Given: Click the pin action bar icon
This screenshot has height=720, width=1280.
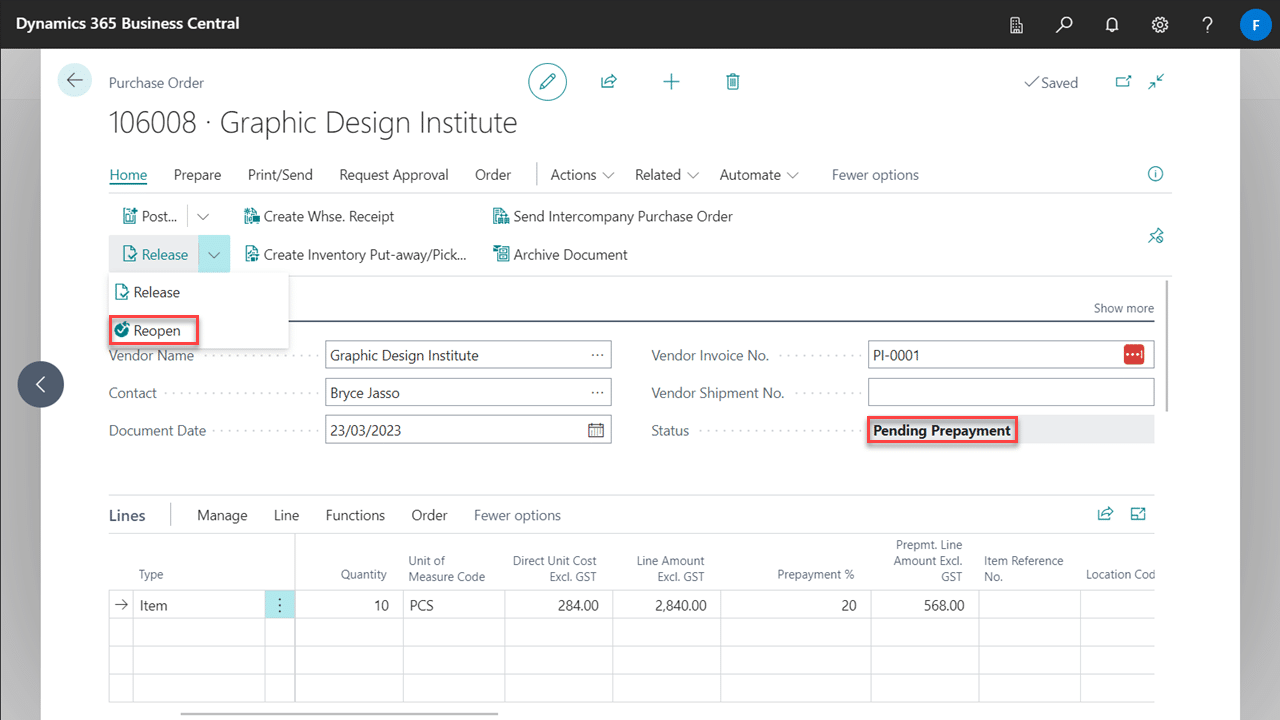Looking at the screenshot, I should point(1155,236).
